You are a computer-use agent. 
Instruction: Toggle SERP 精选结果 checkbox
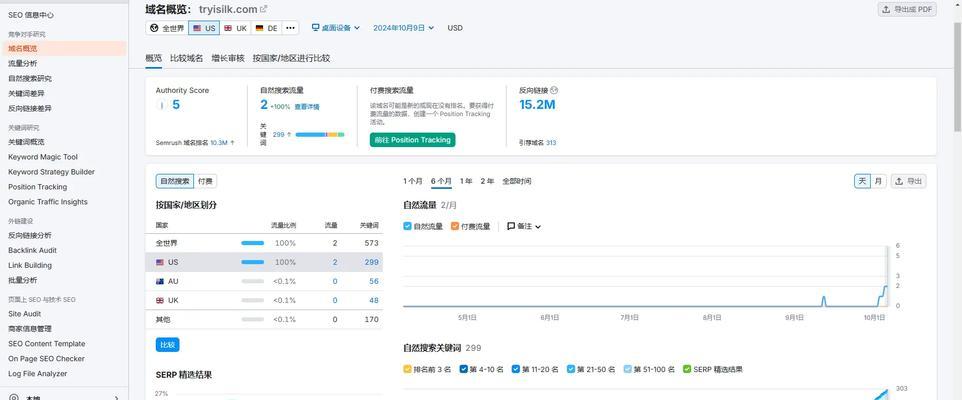click(x=687, y=369)
